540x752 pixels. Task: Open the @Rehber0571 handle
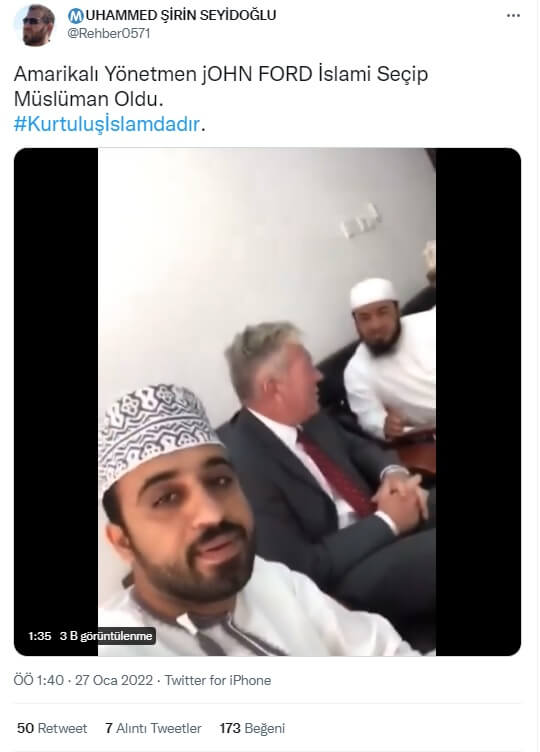tap(109, 34)
